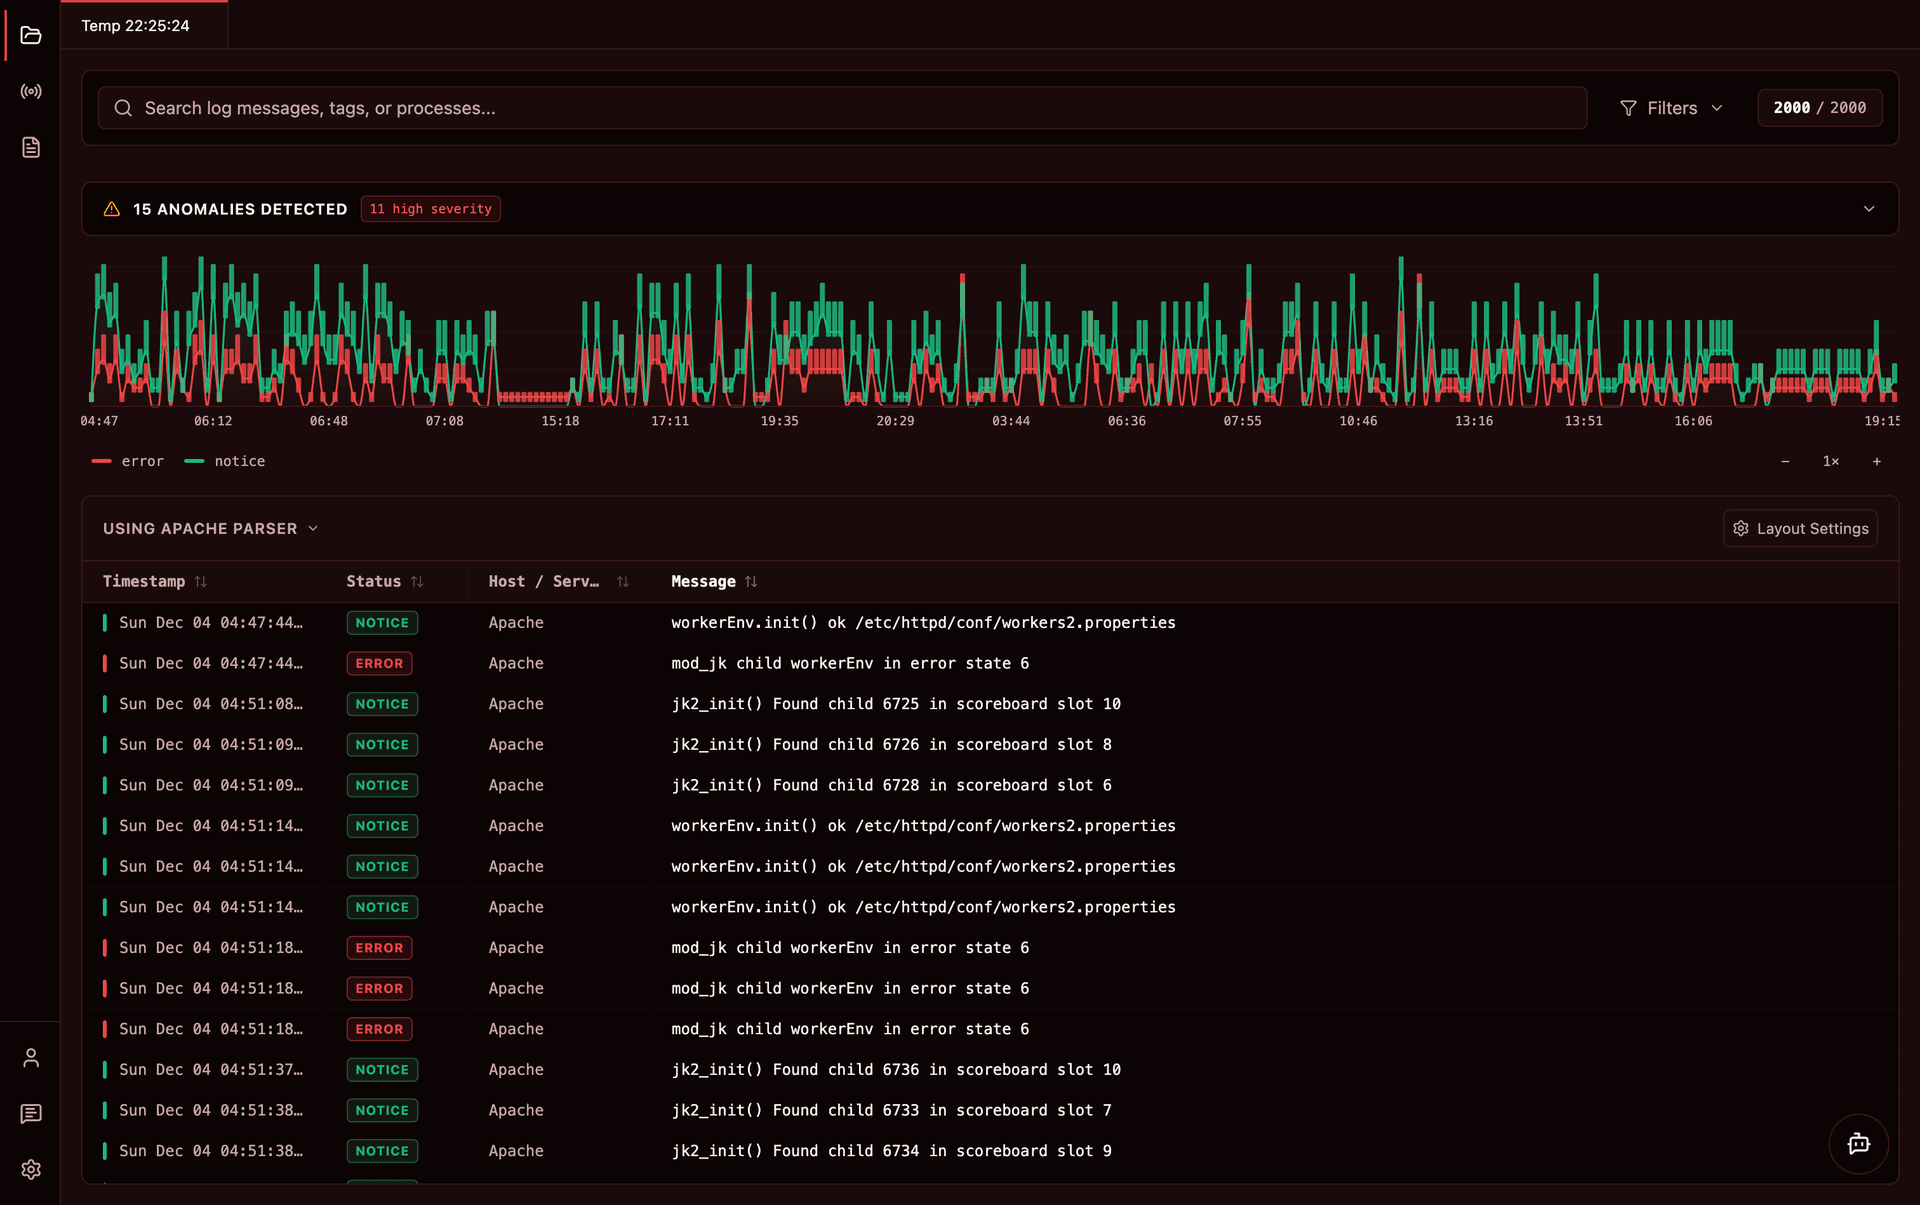Select message 'Found child 6733 in scoreboard slot 7'
Image resolution: width=1920 pixels, height=1205 pixels.
[x=891, y=1110]
